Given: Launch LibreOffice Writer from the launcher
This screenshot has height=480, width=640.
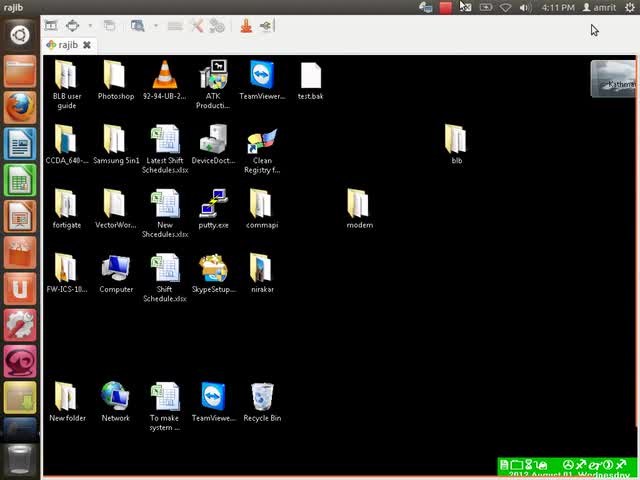Looking at the screenshot, I should point(20,144).
